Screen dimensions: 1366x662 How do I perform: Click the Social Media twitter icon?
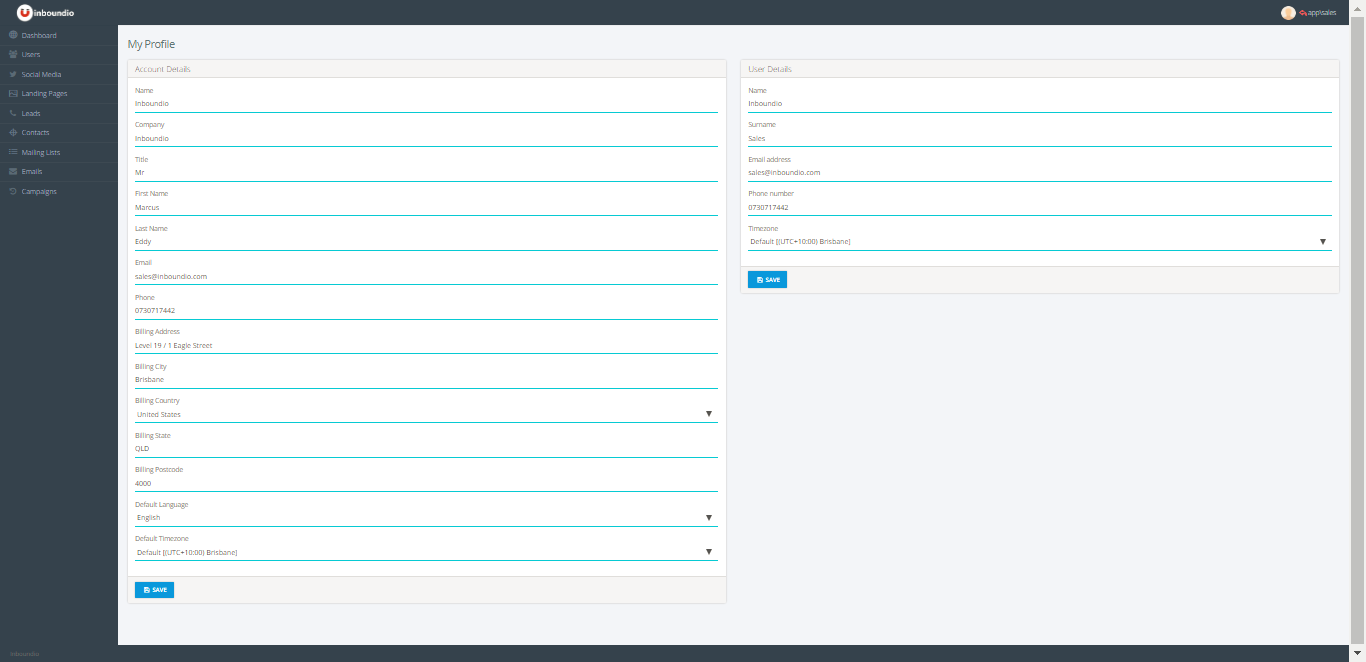click(13, 74)
